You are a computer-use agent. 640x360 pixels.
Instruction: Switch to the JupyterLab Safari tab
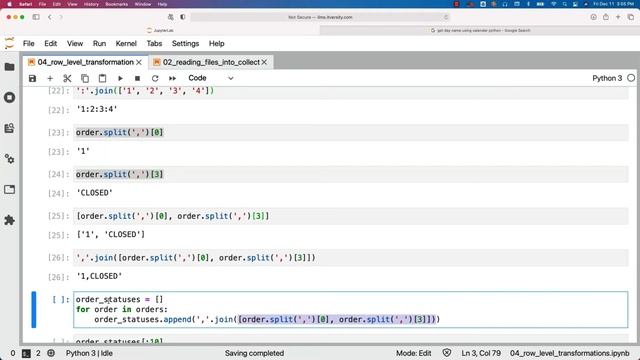click(x=160, y=30)
